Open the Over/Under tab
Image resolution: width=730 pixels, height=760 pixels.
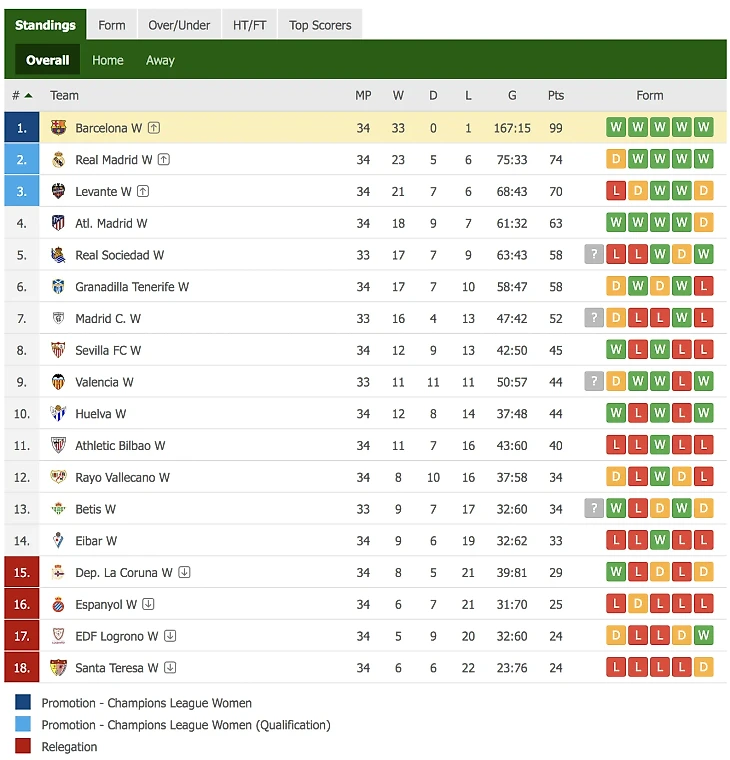[x=180, y=25]
